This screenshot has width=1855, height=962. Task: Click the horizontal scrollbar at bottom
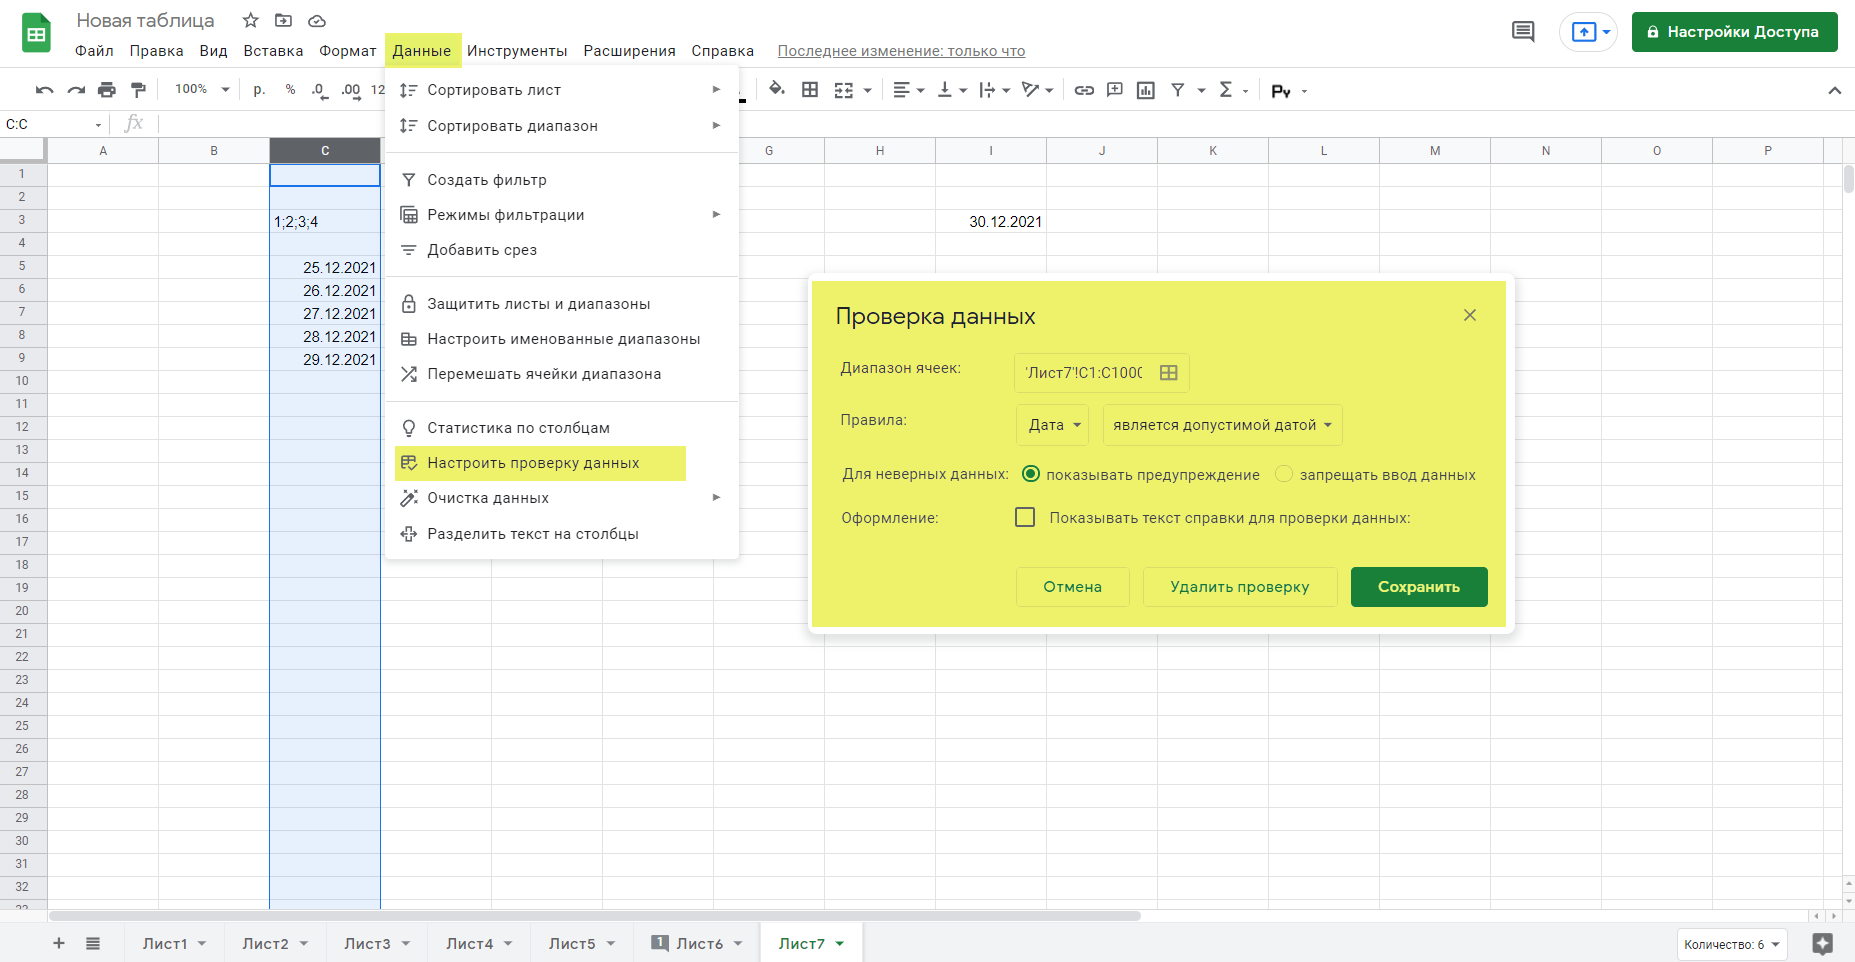pyautogui.click(x=594, y=915)
